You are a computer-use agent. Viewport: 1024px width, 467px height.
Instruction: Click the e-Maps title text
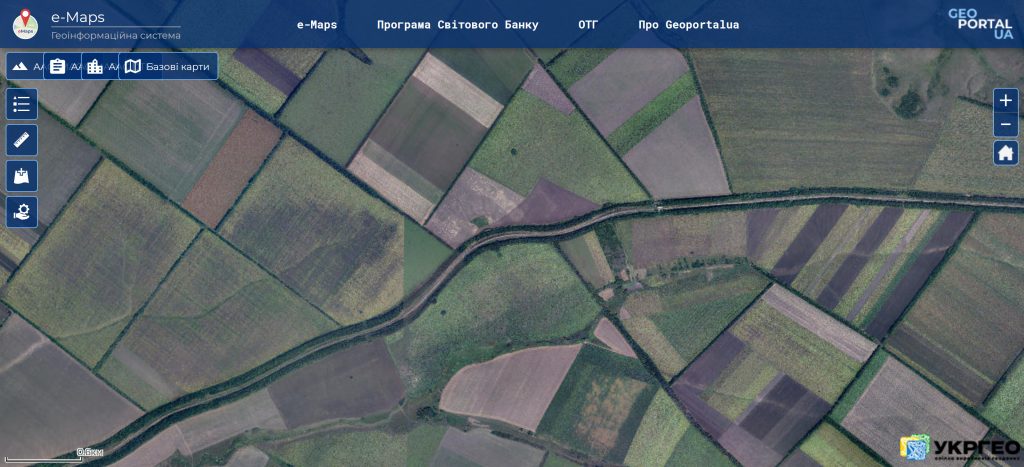click(78, 18)
